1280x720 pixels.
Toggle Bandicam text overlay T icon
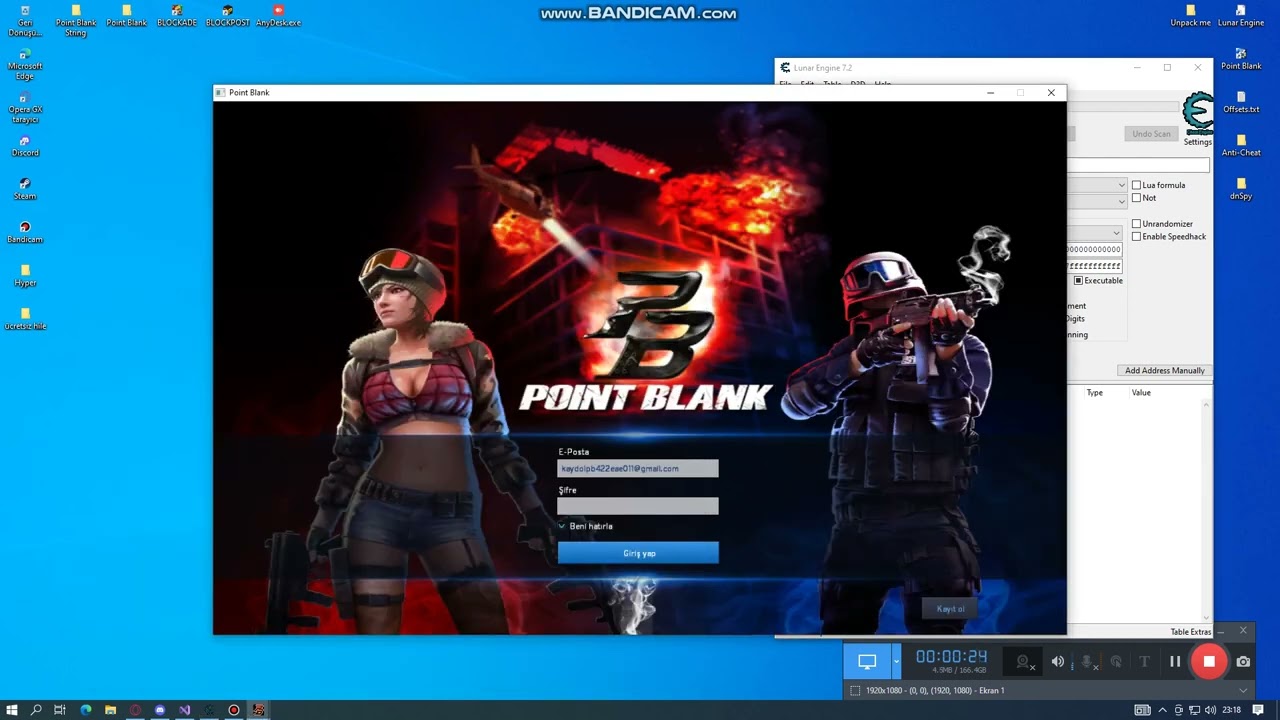(x=1145, y=661)
